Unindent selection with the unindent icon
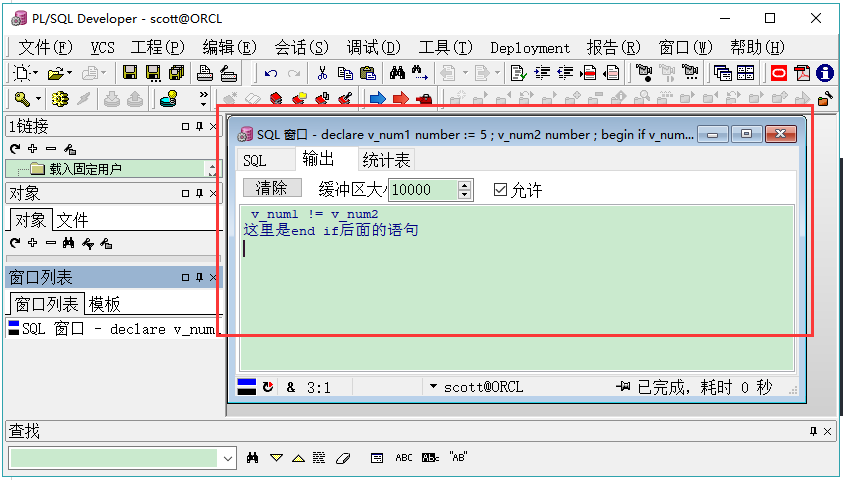Image resolution: width=843 pixels, height=480 pixels. 565,73
